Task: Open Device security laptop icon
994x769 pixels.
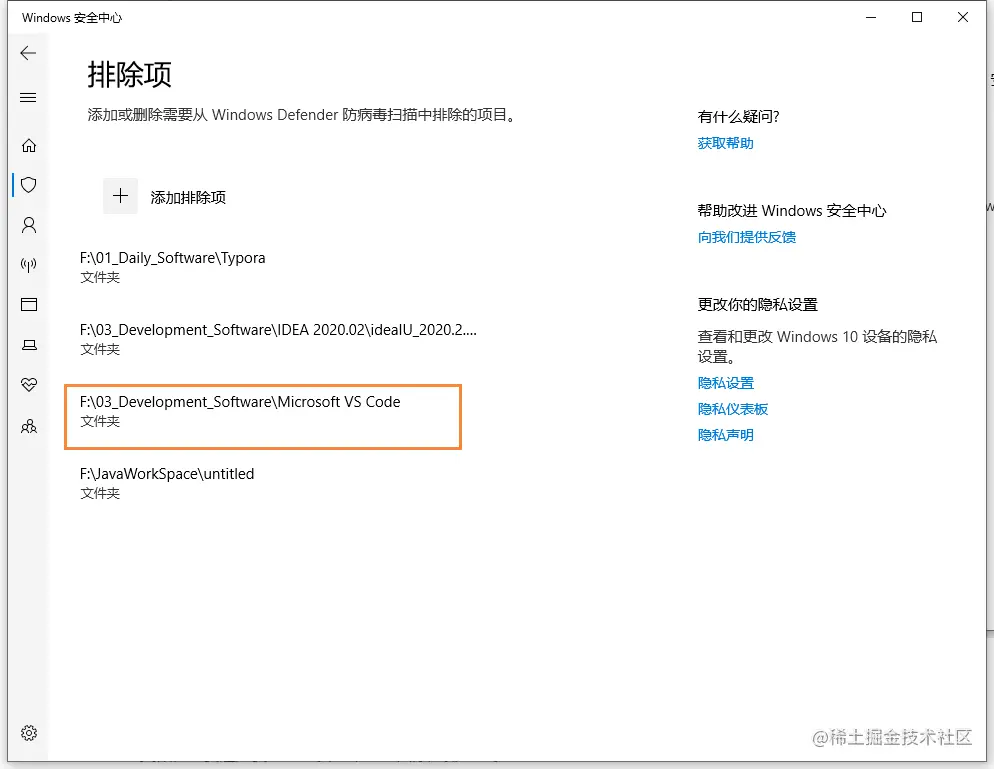Action: [x=29, y=345]
